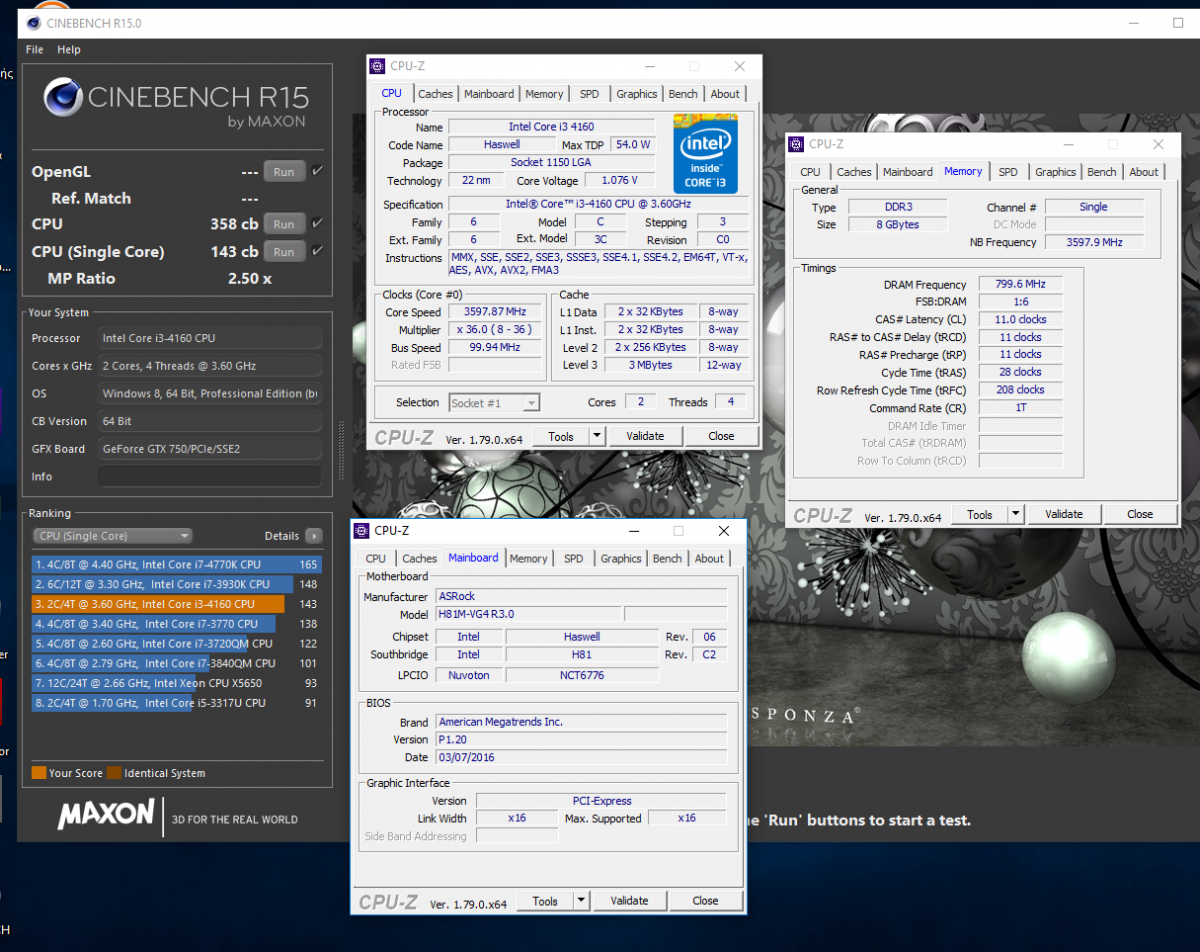Click the DRAM Frequency value "799.6 MHz"
Viewport: 1200px width, 952px height.
1020,285
